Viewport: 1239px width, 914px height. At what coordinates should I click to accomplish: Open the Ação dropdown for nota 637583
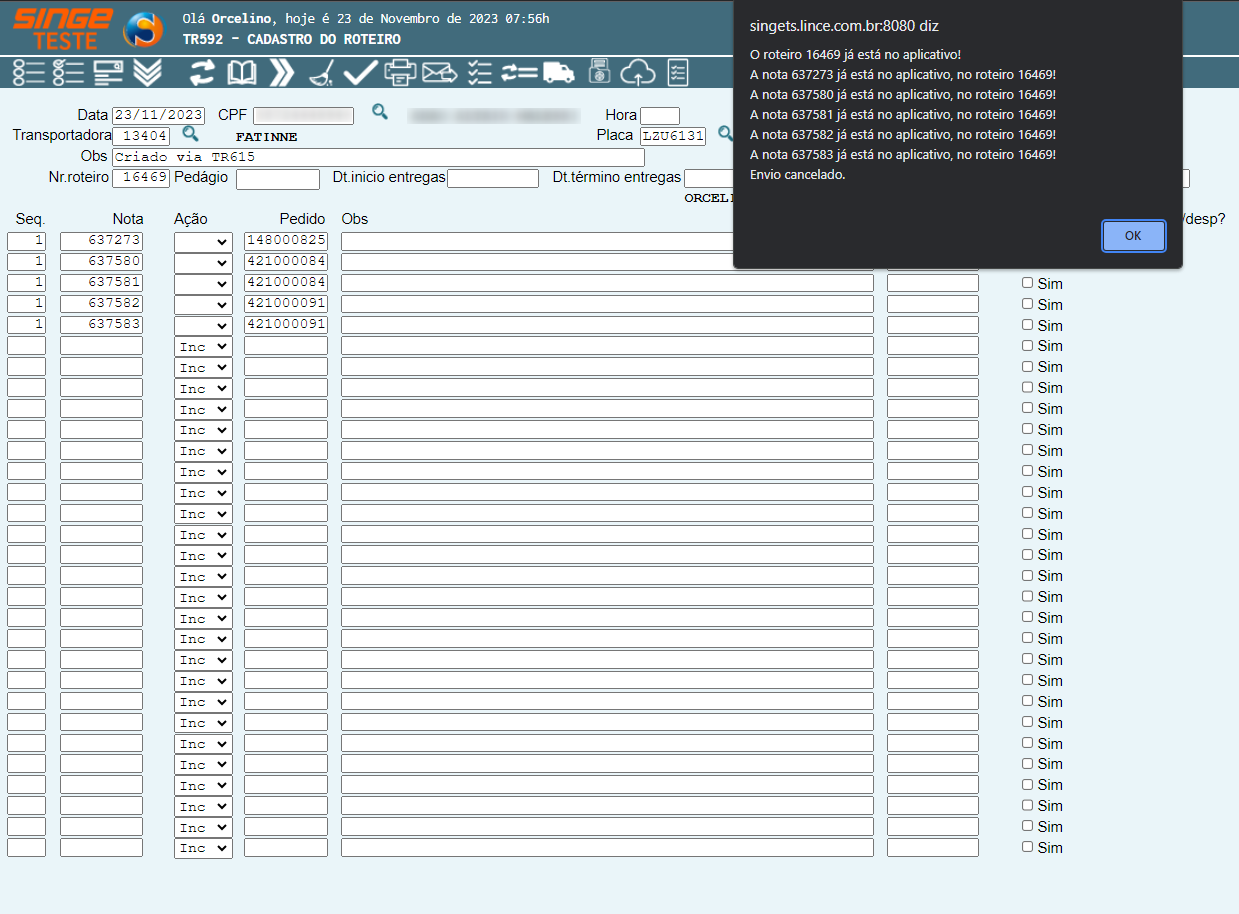coord(203,325)
